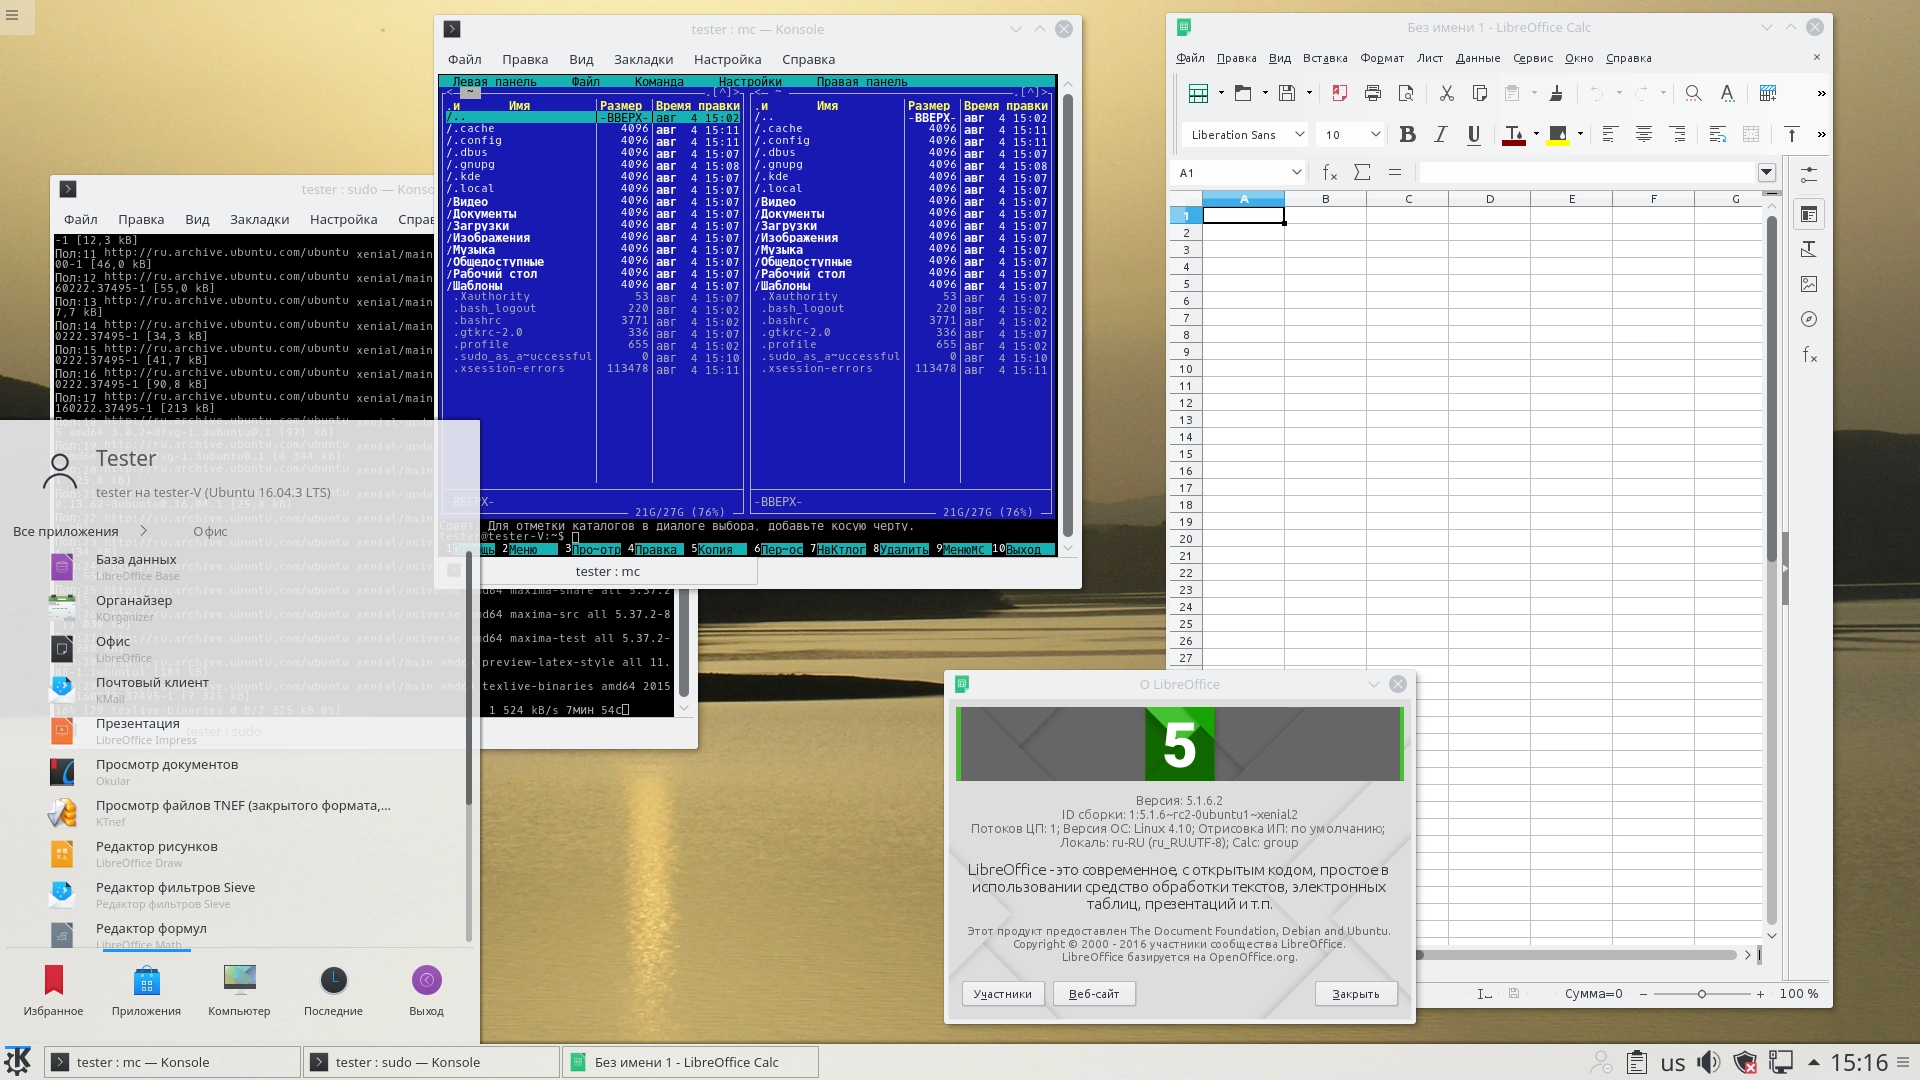Open background color dropdown arrow

pyautogui.click(x=1580, y=134)
